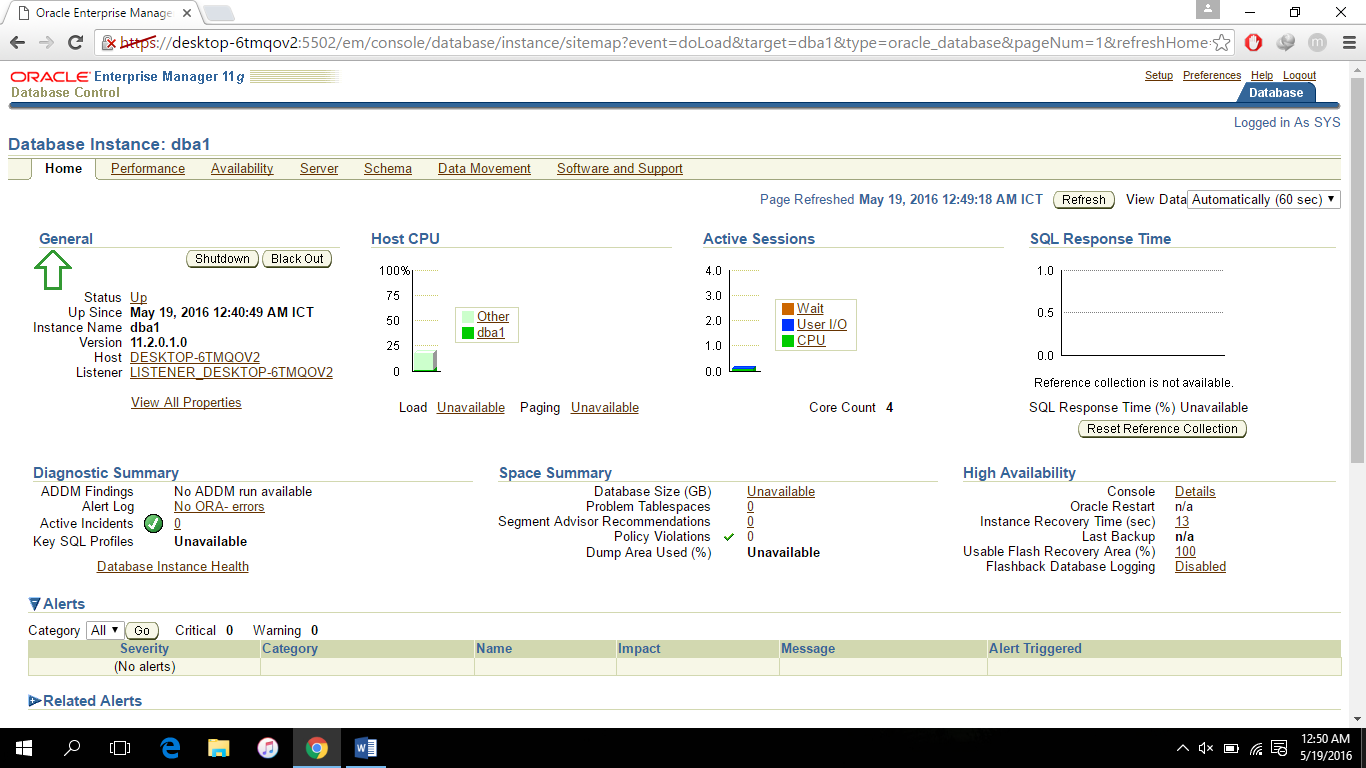This screenshot has height=768, width=1366.
Task: Launch Microsoft Edge from taskbar
Action: pyautogui.click(x=169, y=748)
